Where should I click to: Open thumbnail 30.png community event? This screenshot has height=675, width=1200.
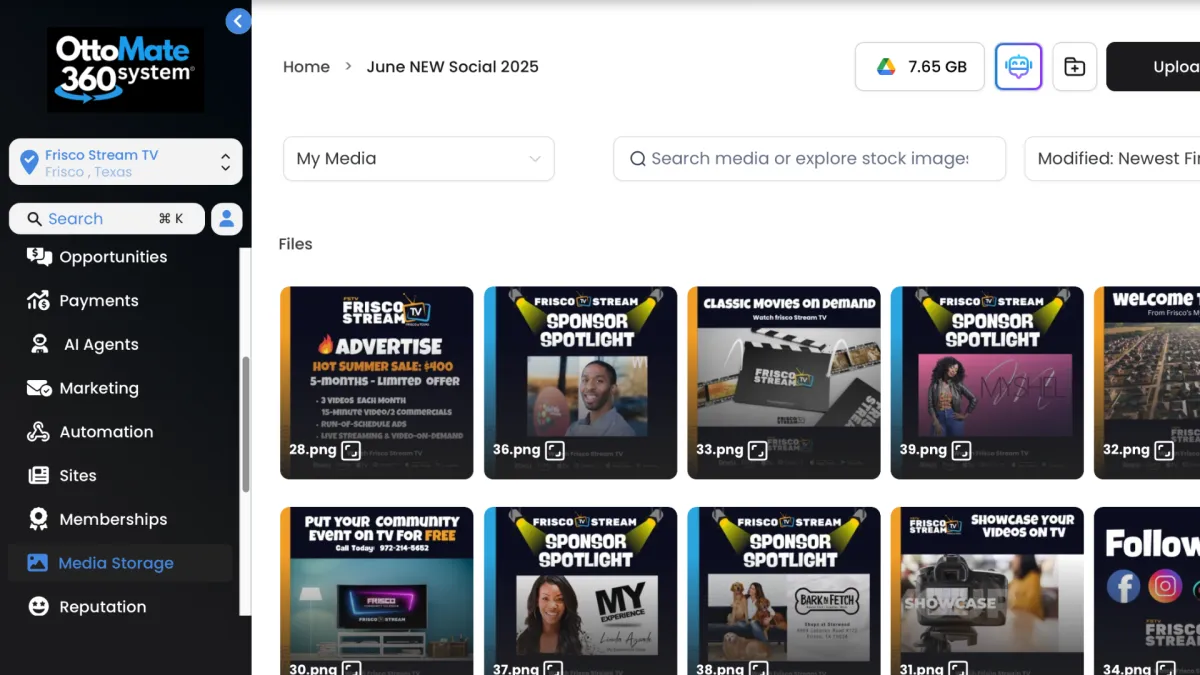click(x=377, y=591)
